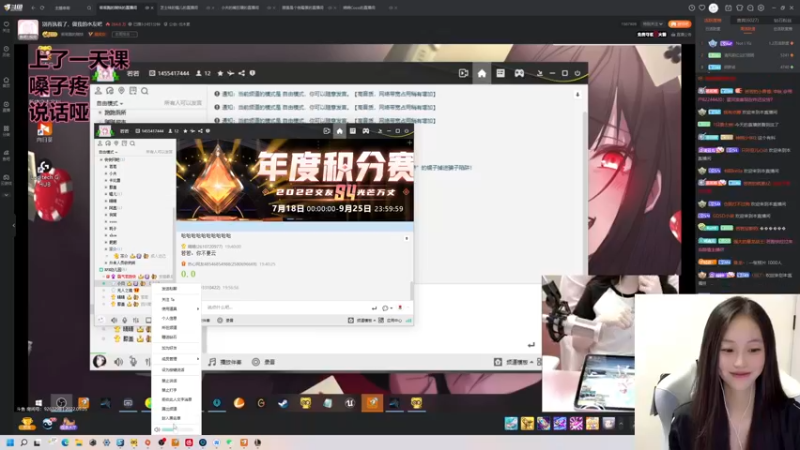Open the search icon in inner YY left toolbar
The width and height of the screenshot is (800, 450).
coord(132,143)
